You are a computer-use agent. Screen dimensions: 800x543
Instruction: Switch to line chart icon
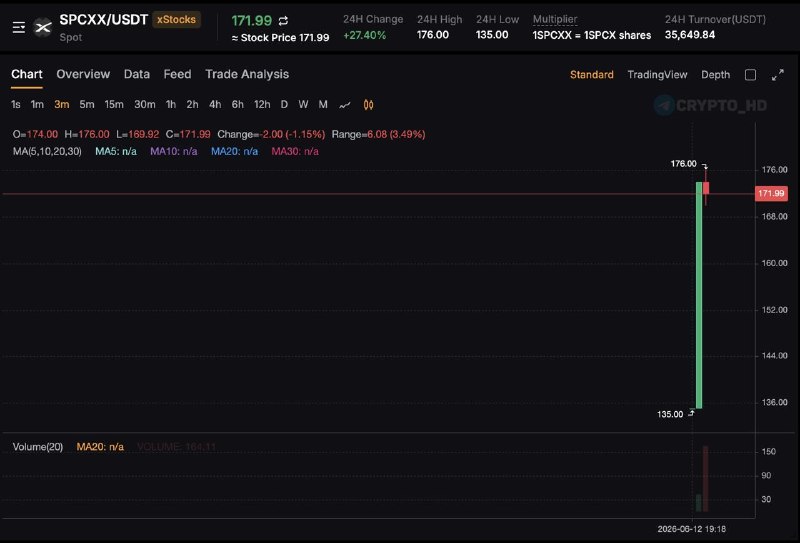[x=345, y=105]
